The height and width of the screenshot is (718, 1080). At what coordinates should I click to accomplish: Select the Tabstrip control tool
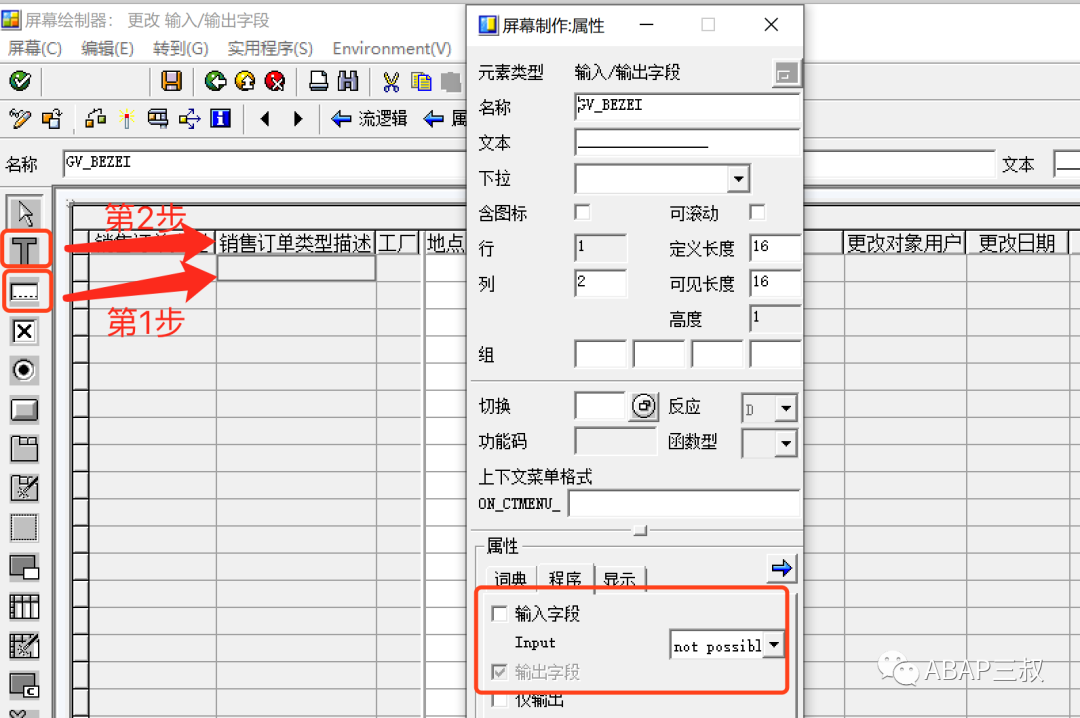click(24, 449)
